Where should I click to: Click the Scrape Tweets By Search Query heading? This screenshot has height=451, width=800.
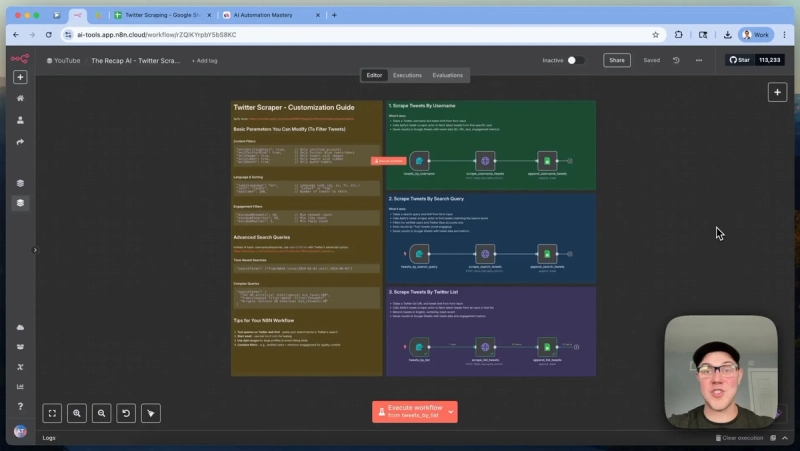click(426, 198)
